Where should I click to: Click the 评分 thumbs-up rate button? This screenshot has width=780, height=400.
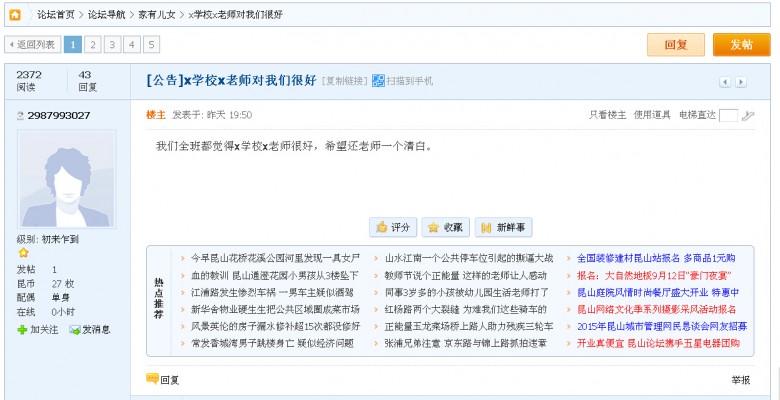pos(392,227)
